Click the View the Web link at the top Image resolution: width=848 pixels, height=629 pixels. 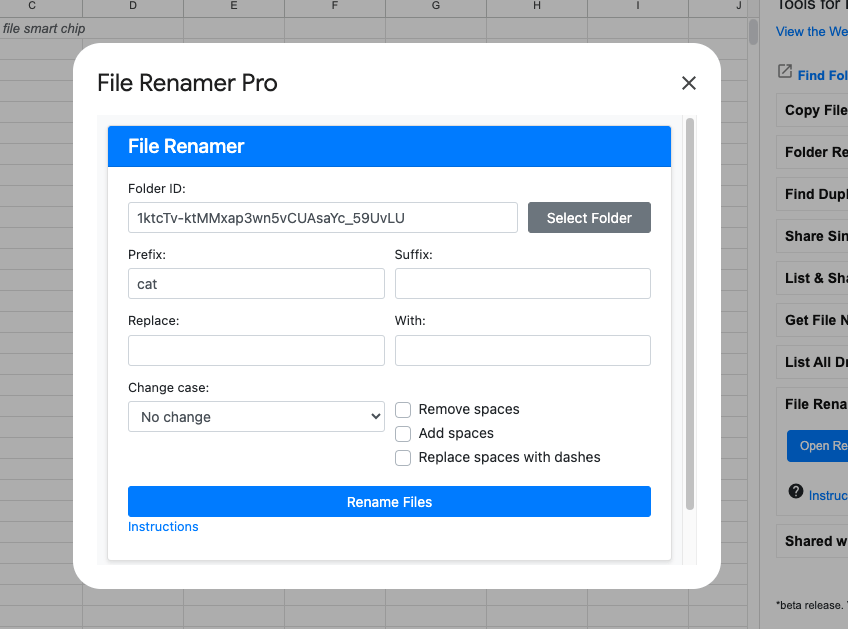point(810,31)
